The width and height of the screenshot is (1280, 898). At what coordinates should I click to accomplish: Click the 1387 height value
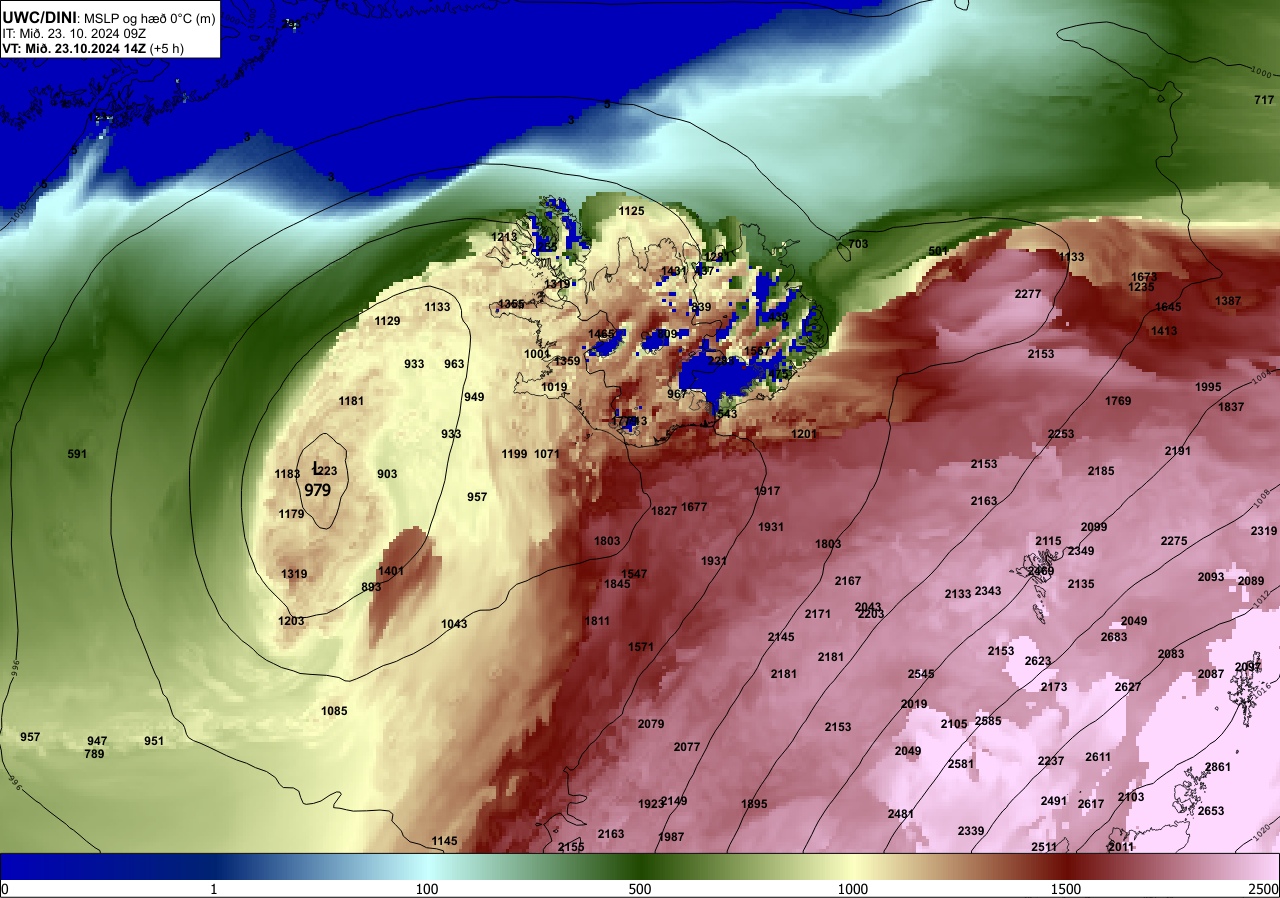(1228, 301)
